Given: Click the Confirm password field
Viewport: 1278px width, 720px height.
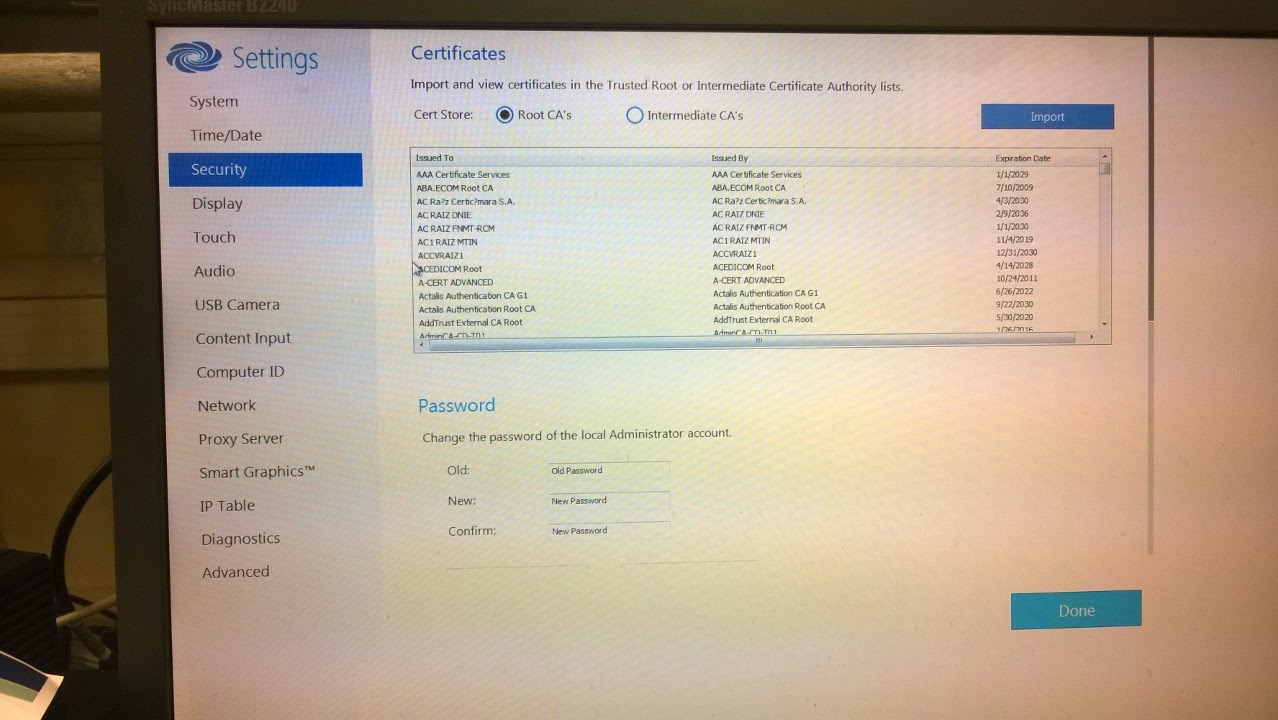Looking at the screenshot, I should click(x=608, y=531).
